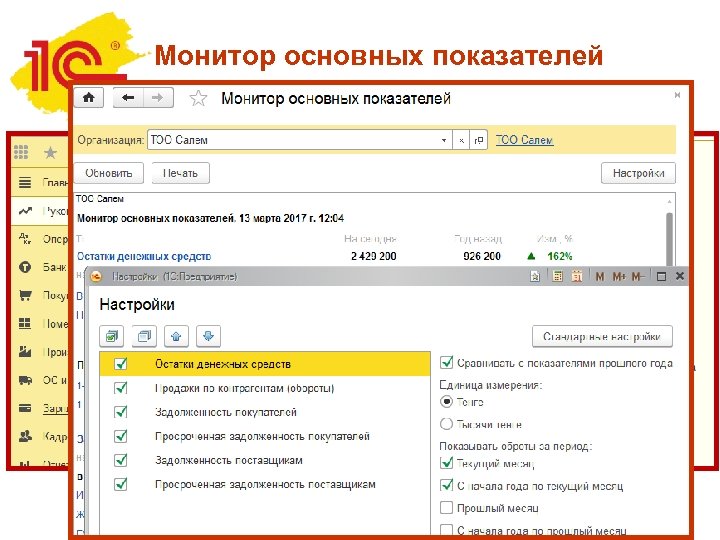Open the Главное hamburger menu icon
The image size is (720, 540).
(x=25, y=183)
